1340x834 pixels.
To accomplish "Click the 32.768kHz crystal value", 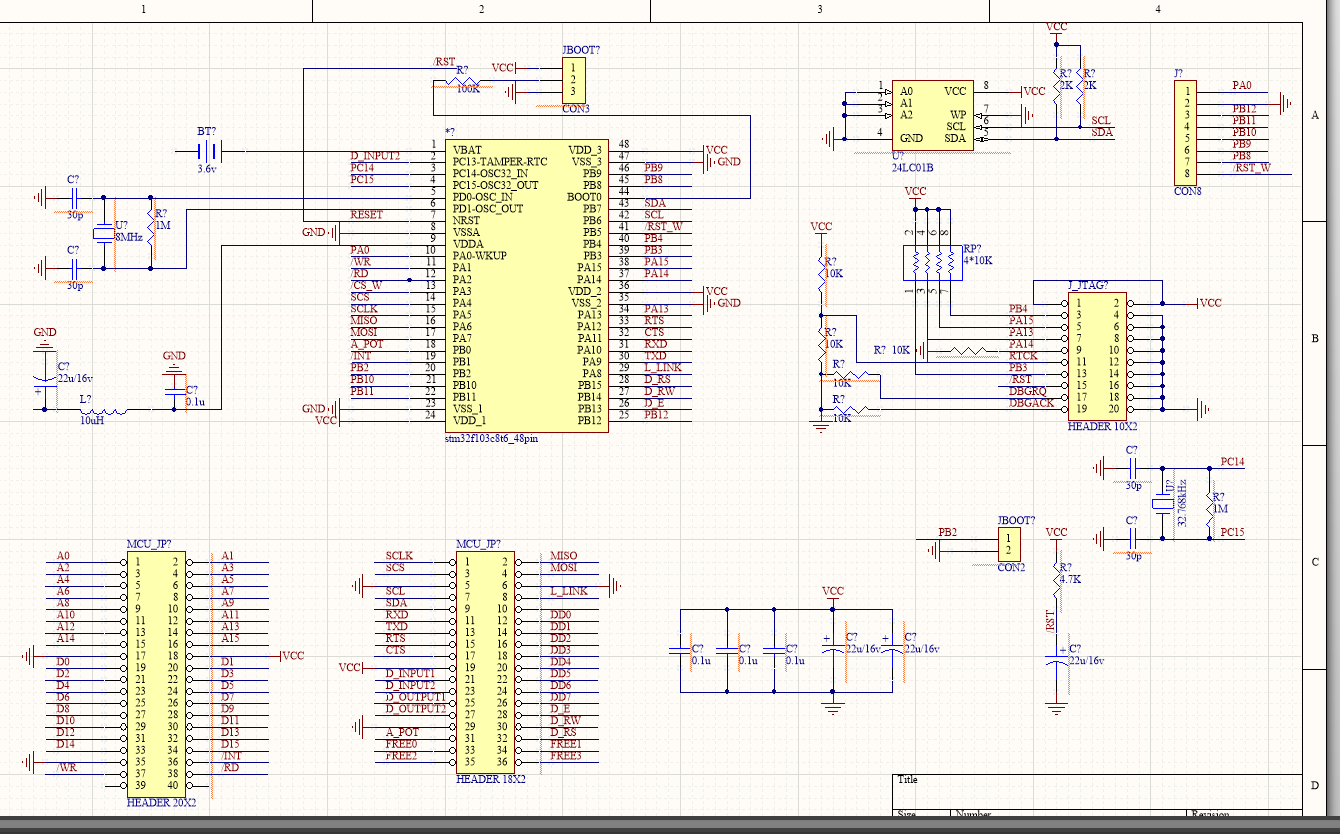I will click(x=1182, y=505).
